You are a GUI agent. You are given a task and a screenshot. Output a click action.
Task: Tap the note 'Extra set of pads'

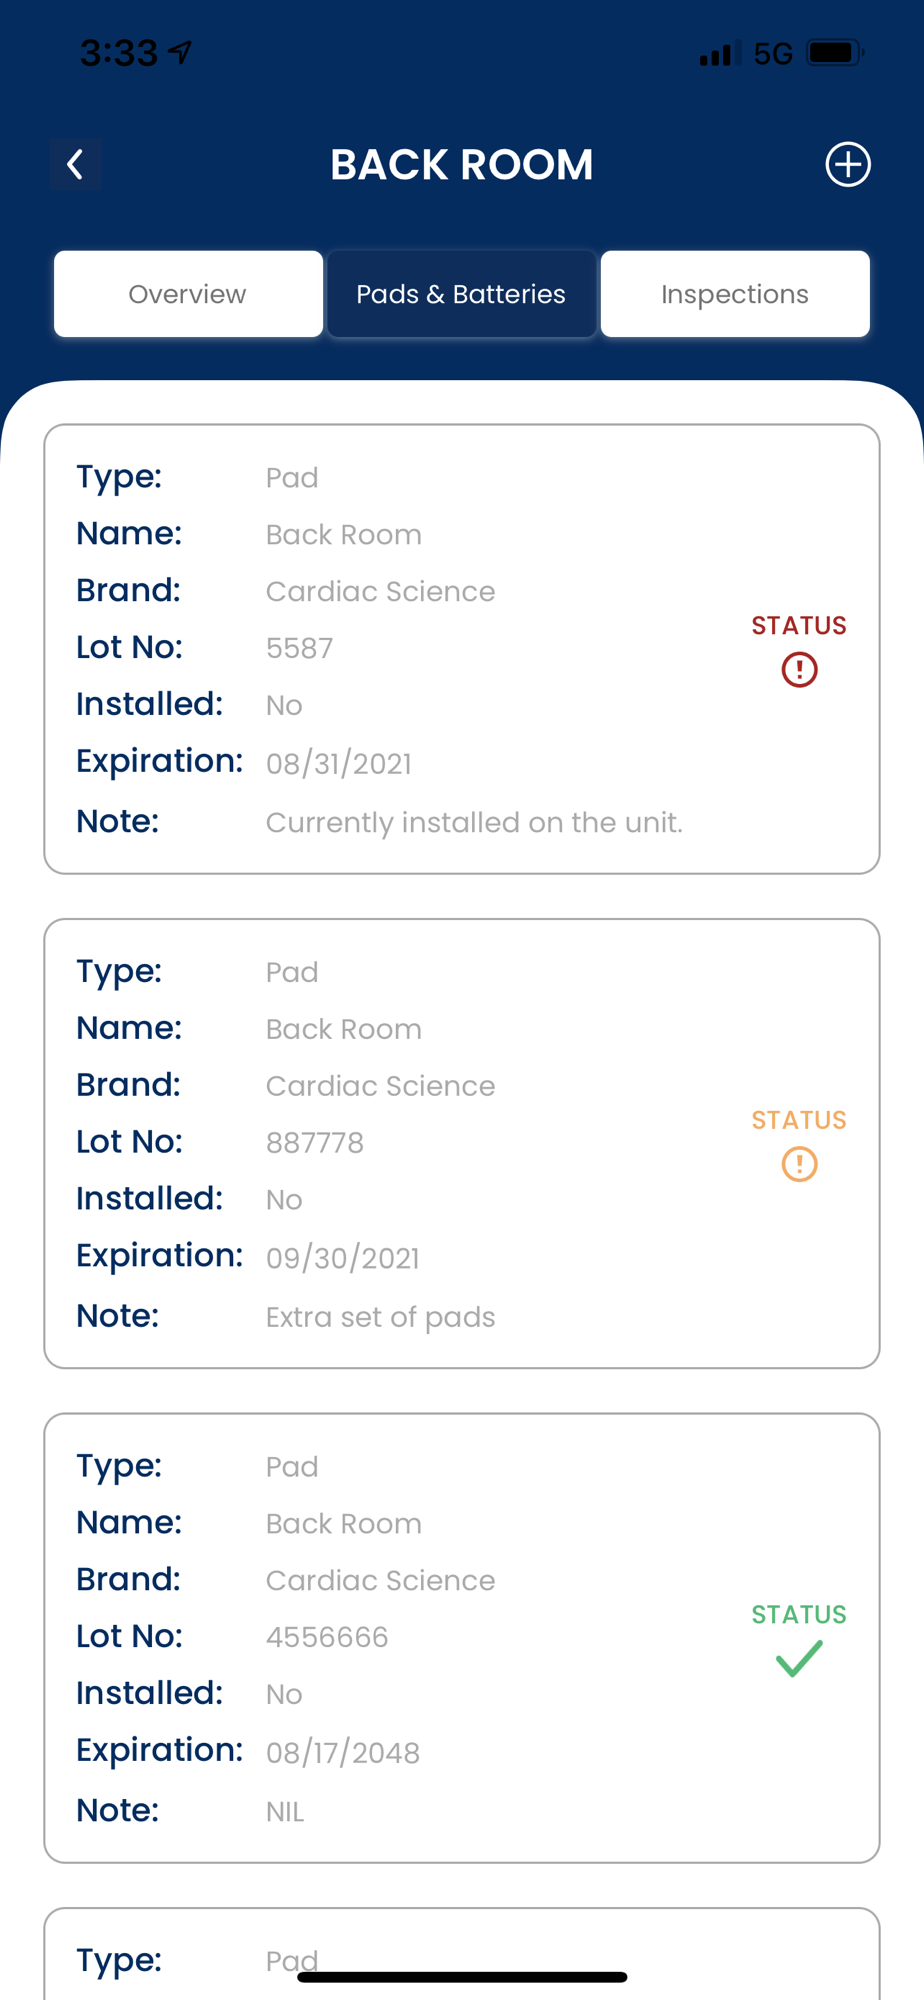pyautogui.click(x=381, y=1317)
